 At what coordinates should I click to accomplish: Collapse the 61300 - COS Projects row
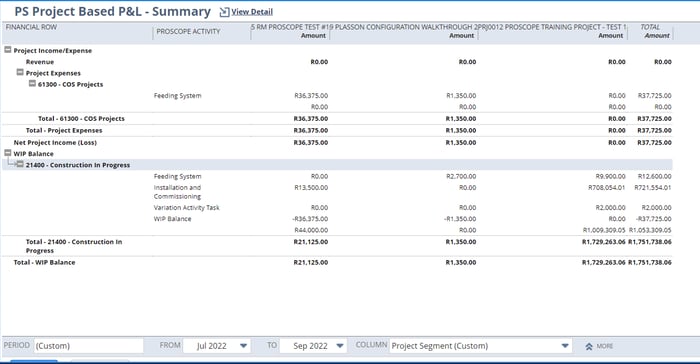32,84
